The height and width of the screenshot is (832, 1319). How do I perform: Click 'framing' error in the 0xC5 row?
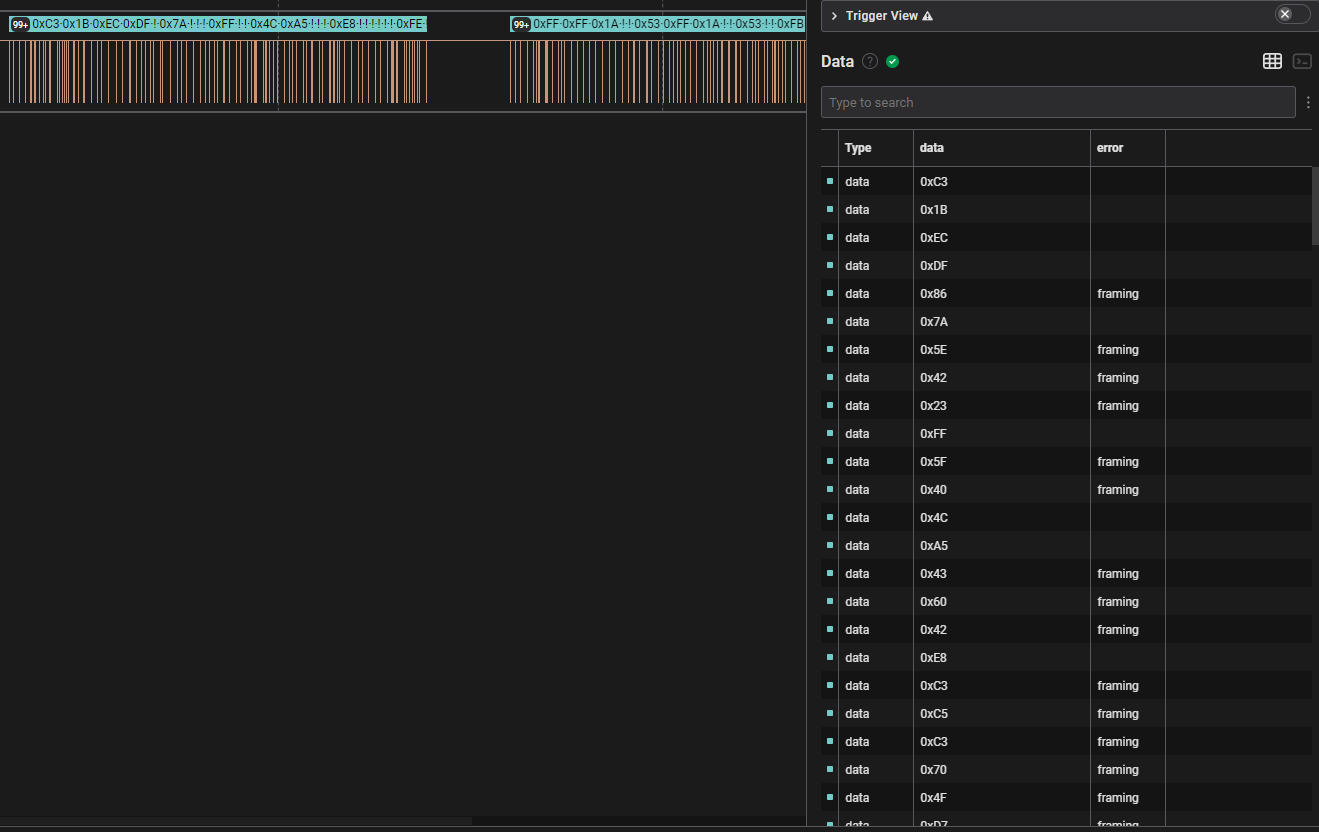pos(1118,713)
